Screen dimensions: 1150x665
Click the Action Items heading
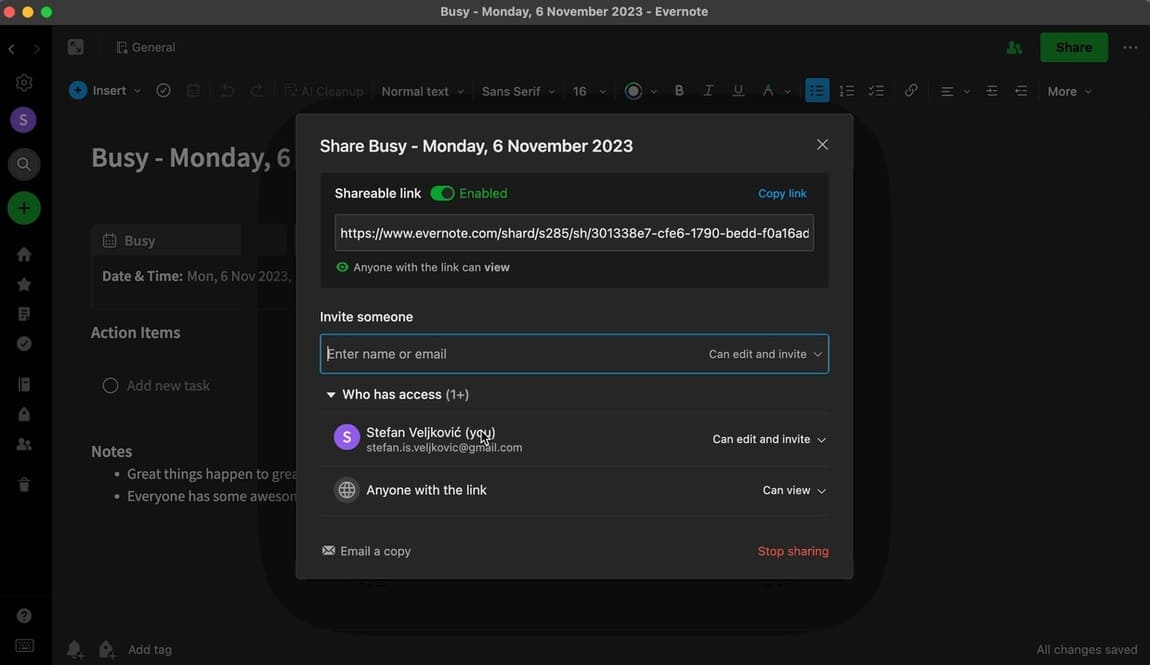(x=136, y=333)
